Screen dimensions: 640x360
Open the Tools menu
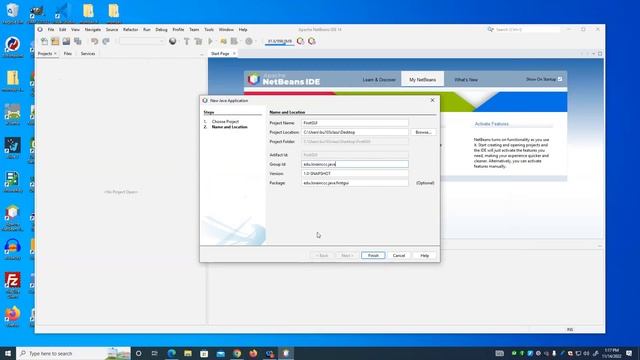[x=209, y=30]
